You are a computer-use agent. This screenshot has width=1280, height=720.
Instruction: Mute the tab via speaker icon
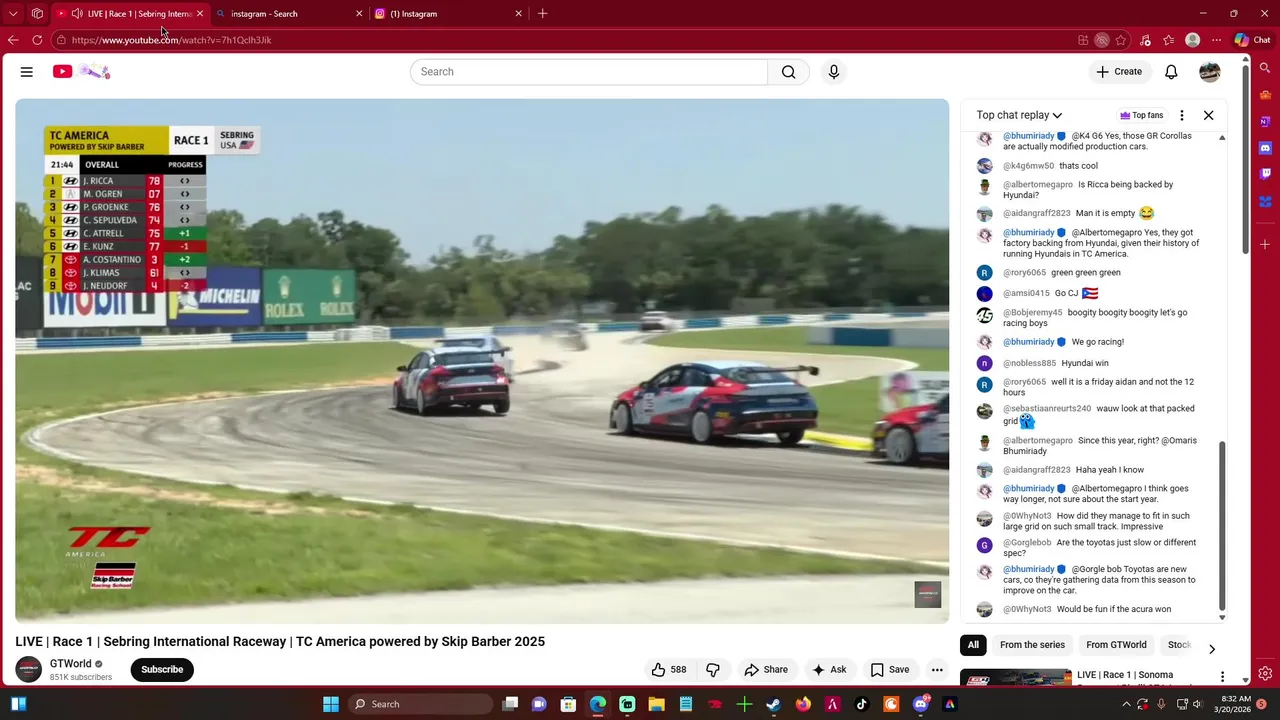(x=77, y=14)
